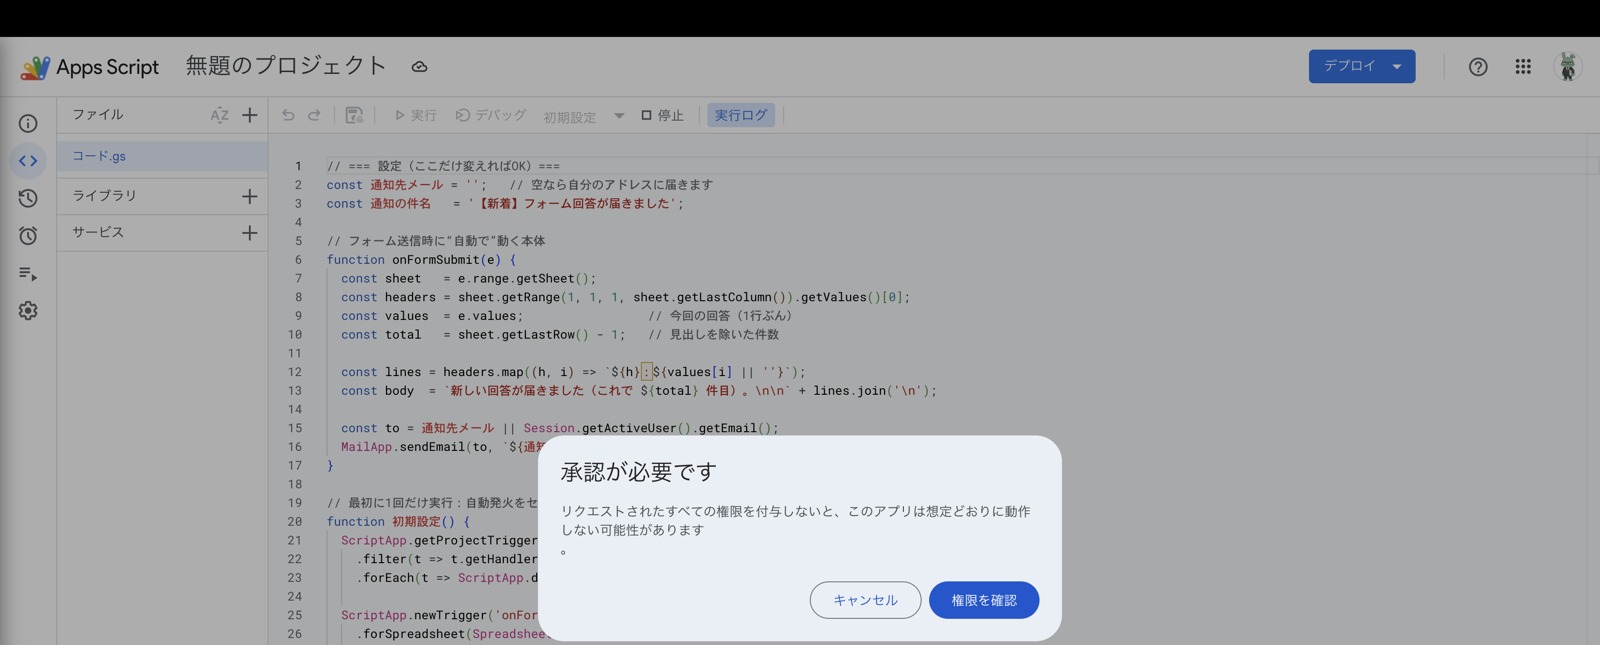Image resolution: width=1600 pixels, height=645 pixels.
Task: Click the const body code line
Action: pos(639,391)
